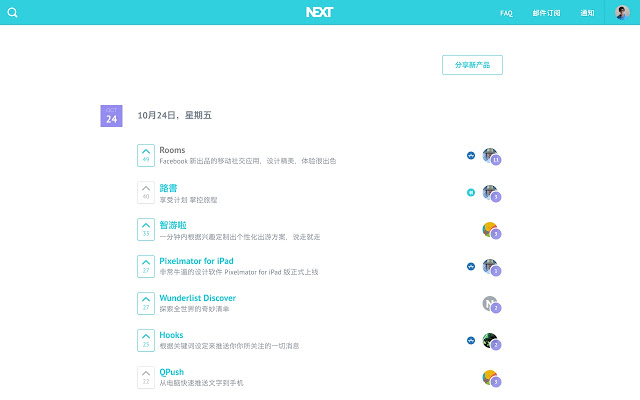
Task: Open submitter avatar on Pixelmator row
Action: 491,268
